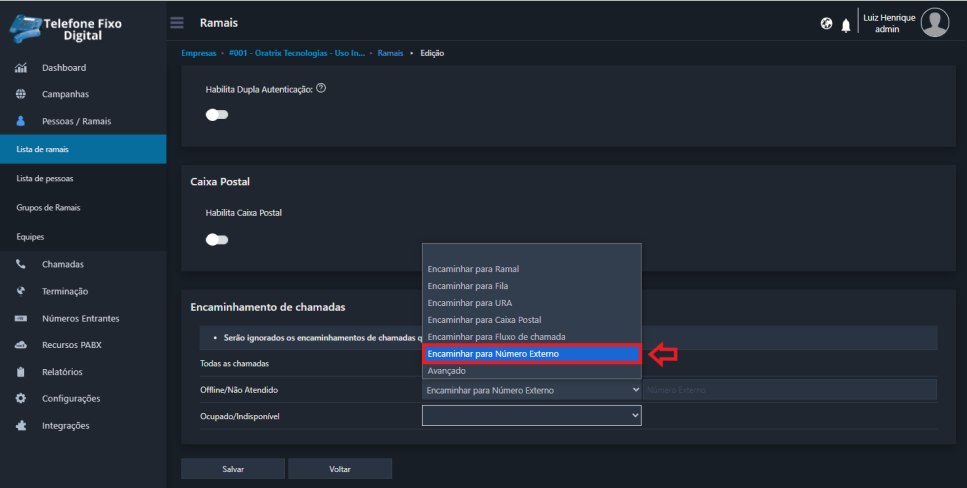
Task: Click the Salvar button
Action: point(233,469)
